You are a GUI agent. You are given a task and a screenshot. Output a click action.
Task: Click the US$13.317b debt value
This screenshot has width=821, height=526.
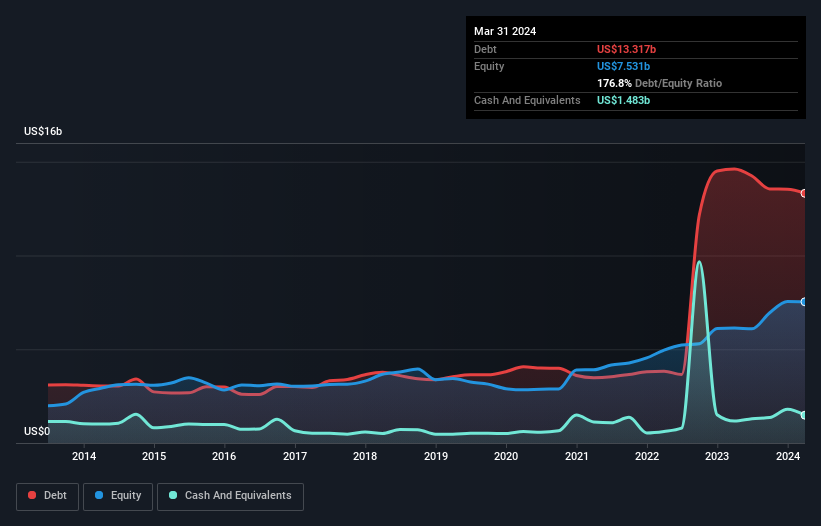tap(626, 49)
